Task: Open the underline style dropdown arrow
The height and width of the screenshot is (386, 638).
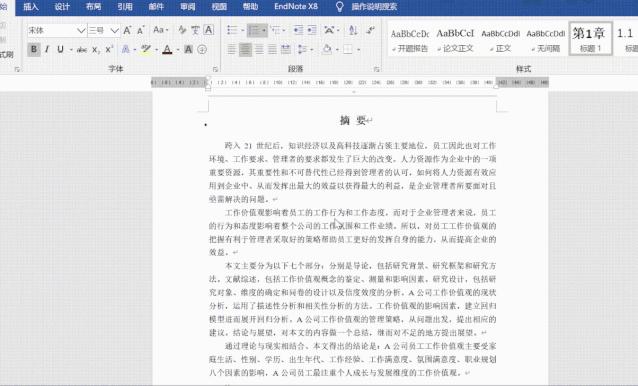Action: (x=70, y=50)
